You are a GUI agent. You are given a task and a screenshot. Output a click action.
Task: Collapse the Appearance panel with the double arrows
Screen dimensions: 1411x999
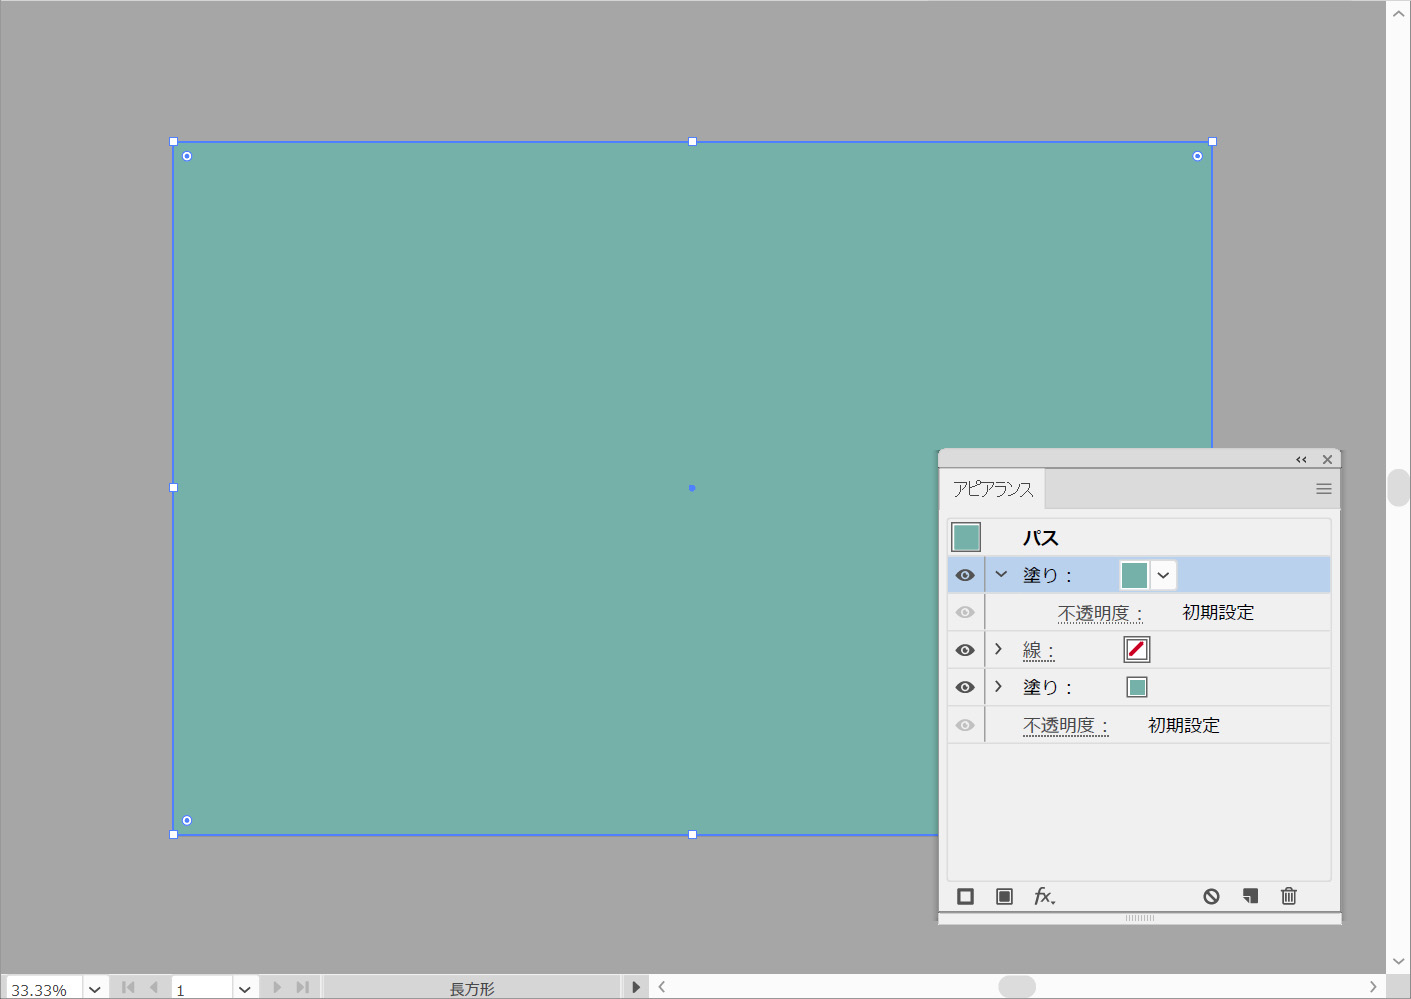pyautogui.click(x=1301, y=460)
